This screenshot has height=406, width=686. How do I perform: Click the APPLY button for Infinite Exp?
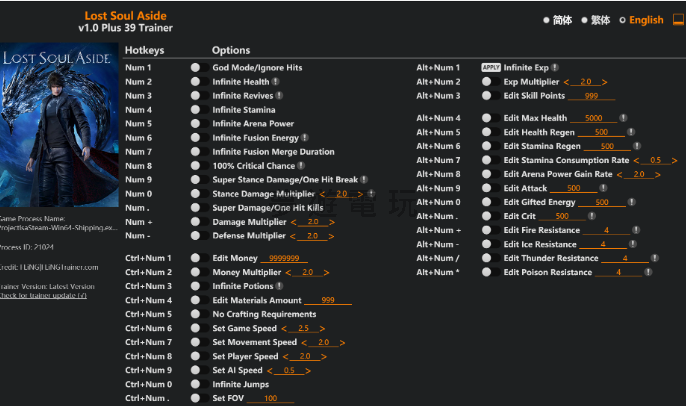coord(491,67)
